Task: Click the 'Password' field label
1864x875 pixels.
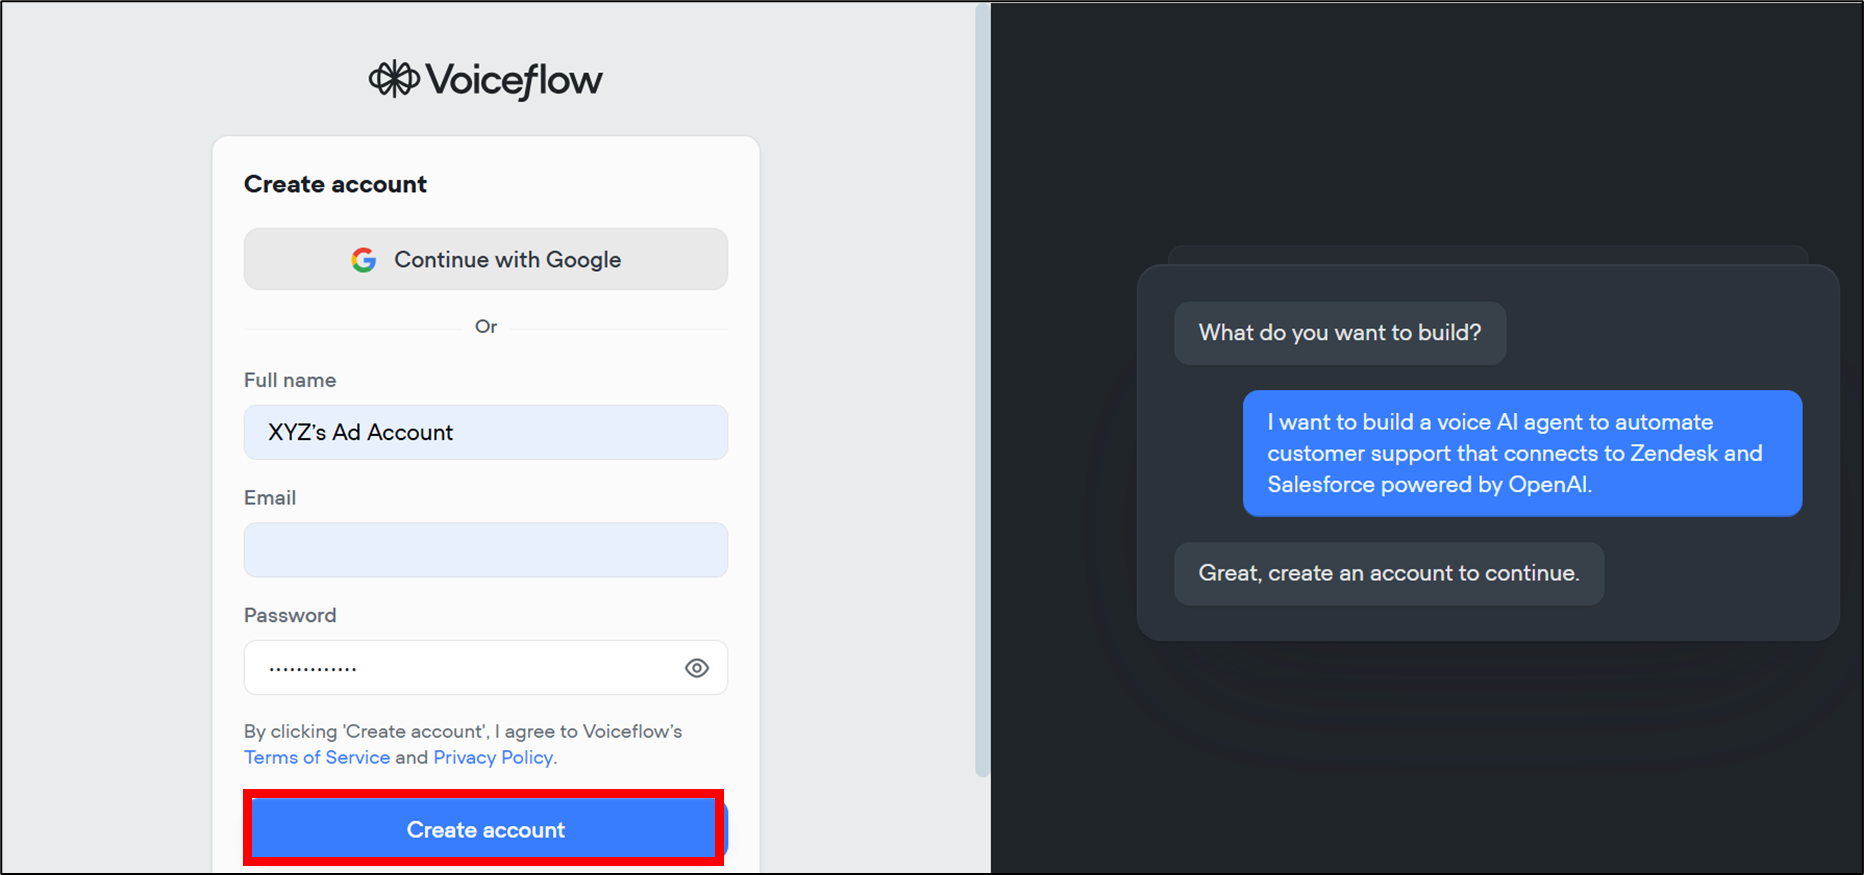Action: coord(290,615)
